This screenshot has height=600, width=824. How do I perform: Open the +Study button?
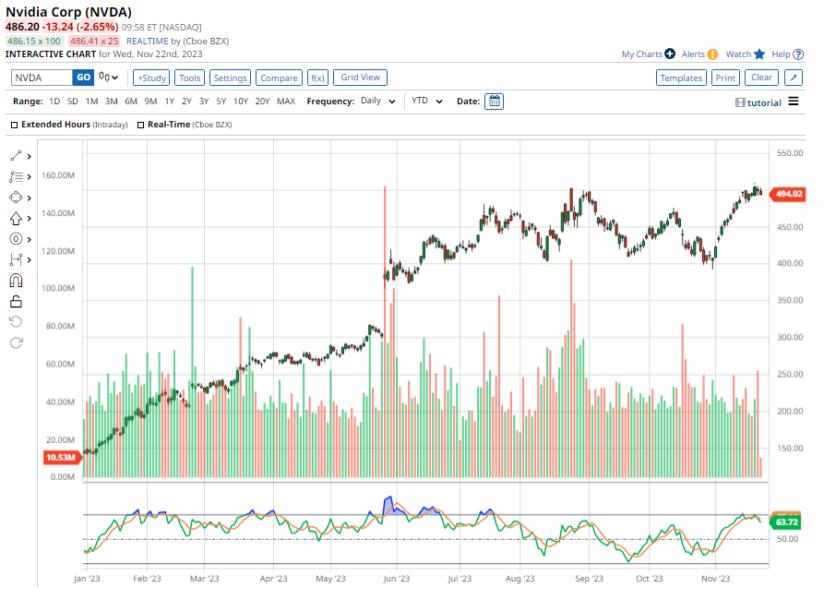(151, 78)
